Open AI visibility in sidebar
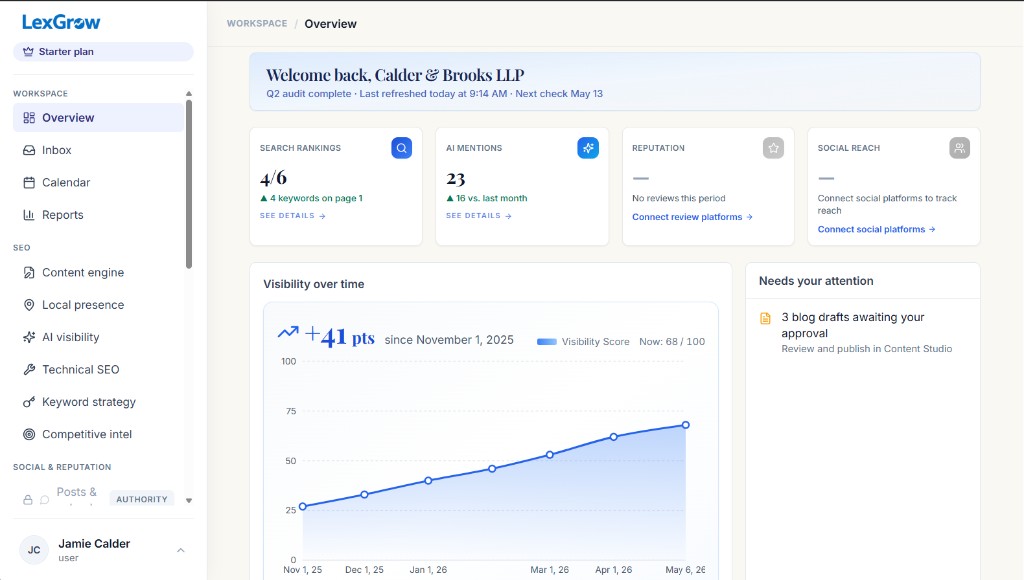 point(98,337)
